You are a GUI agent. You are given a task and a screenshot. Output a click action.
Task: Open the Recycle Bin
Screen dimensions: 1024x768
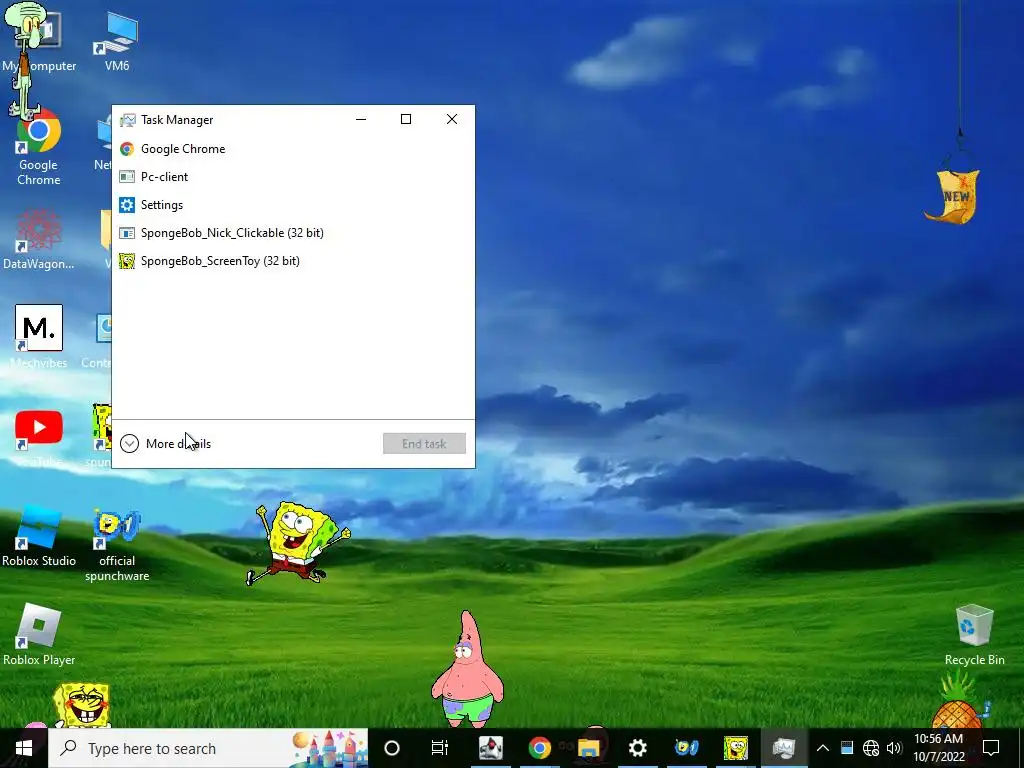pos(974,635)
